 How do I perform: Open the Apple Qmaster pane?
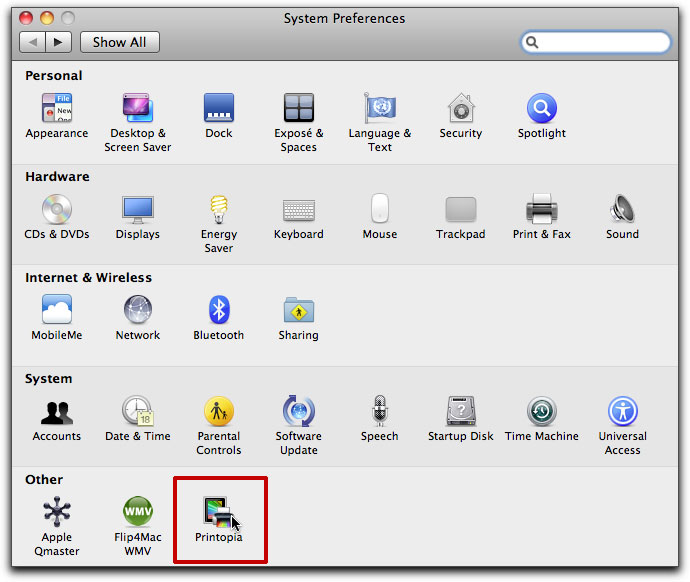click(57, 513)
